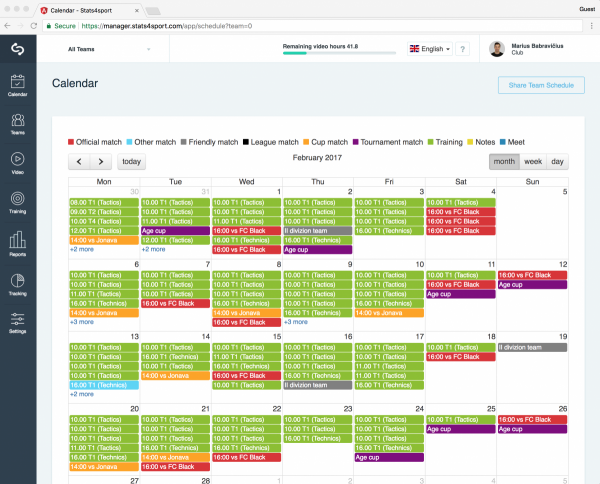Open 10.00 T4 (Tactics) event
The image size is (600, 484).
tap(104, 221)
